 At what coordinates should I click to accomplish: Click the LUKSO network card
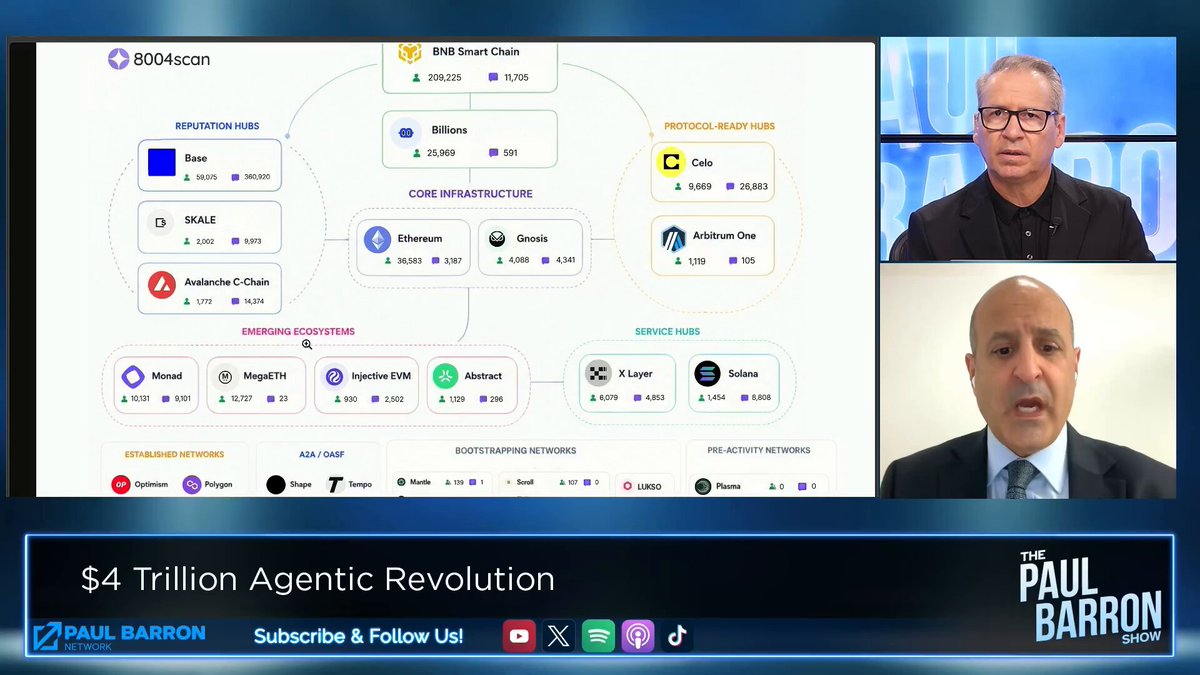[x=644, y=485]
